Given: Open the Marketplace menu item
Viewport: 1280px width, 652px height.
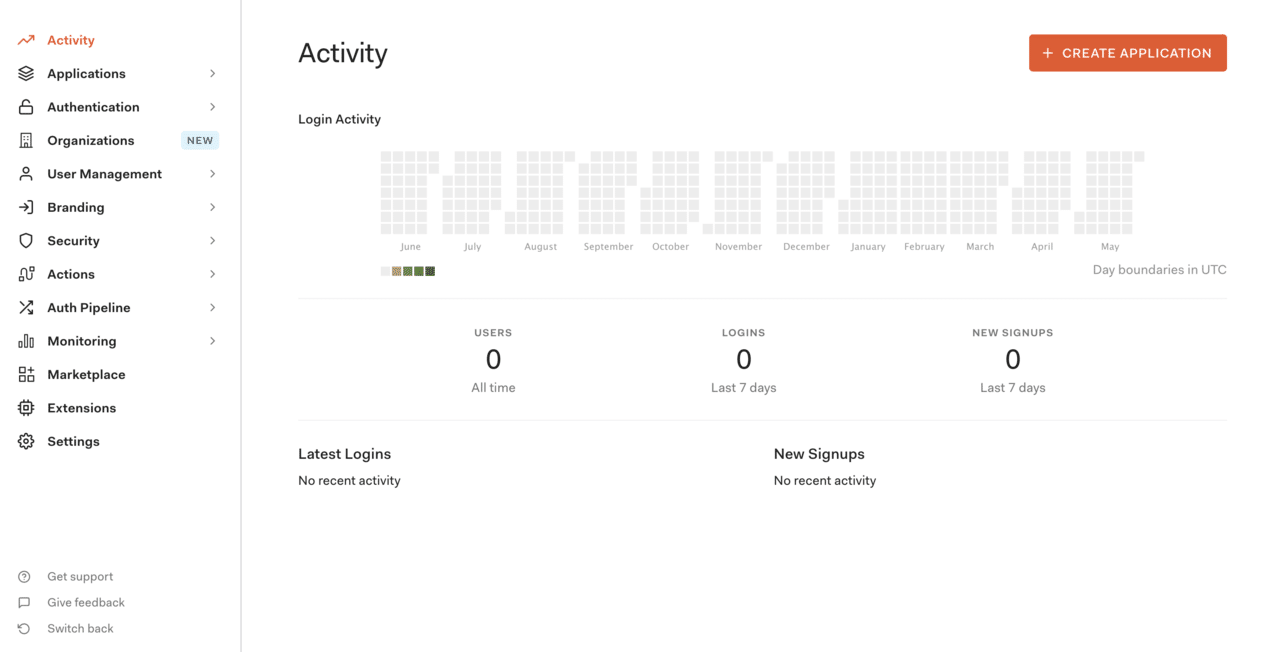Looking at the screenshot, I should [86, 375].
